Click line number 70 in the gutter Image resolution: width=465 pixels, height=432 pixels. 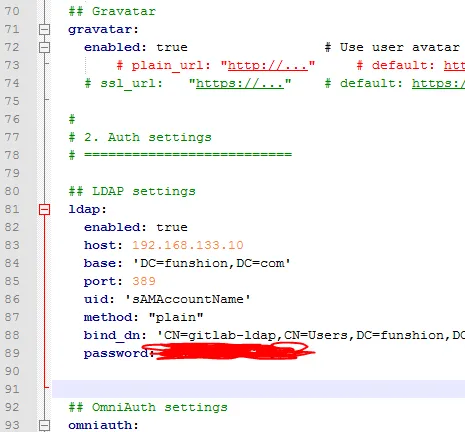12,11
